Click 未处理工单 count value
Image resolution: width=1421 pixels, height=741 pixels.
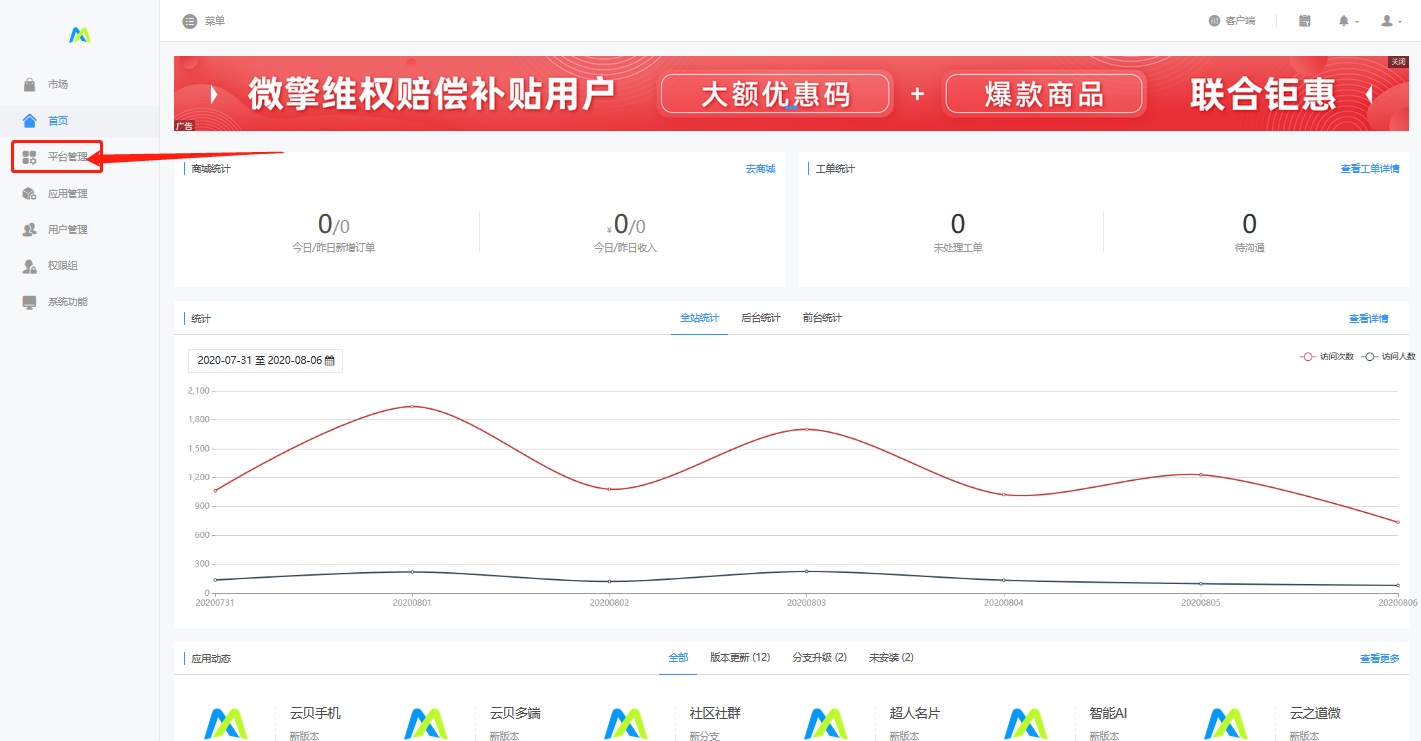tap(957, 224)
